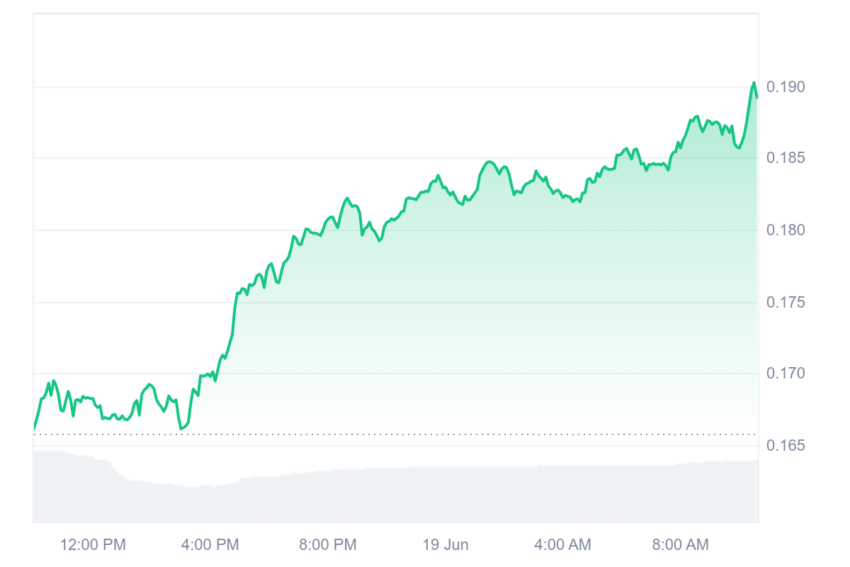This screenshot has height=567, width=850.
Task: Click the 0.180 price axis label
Action: [785, 230]
